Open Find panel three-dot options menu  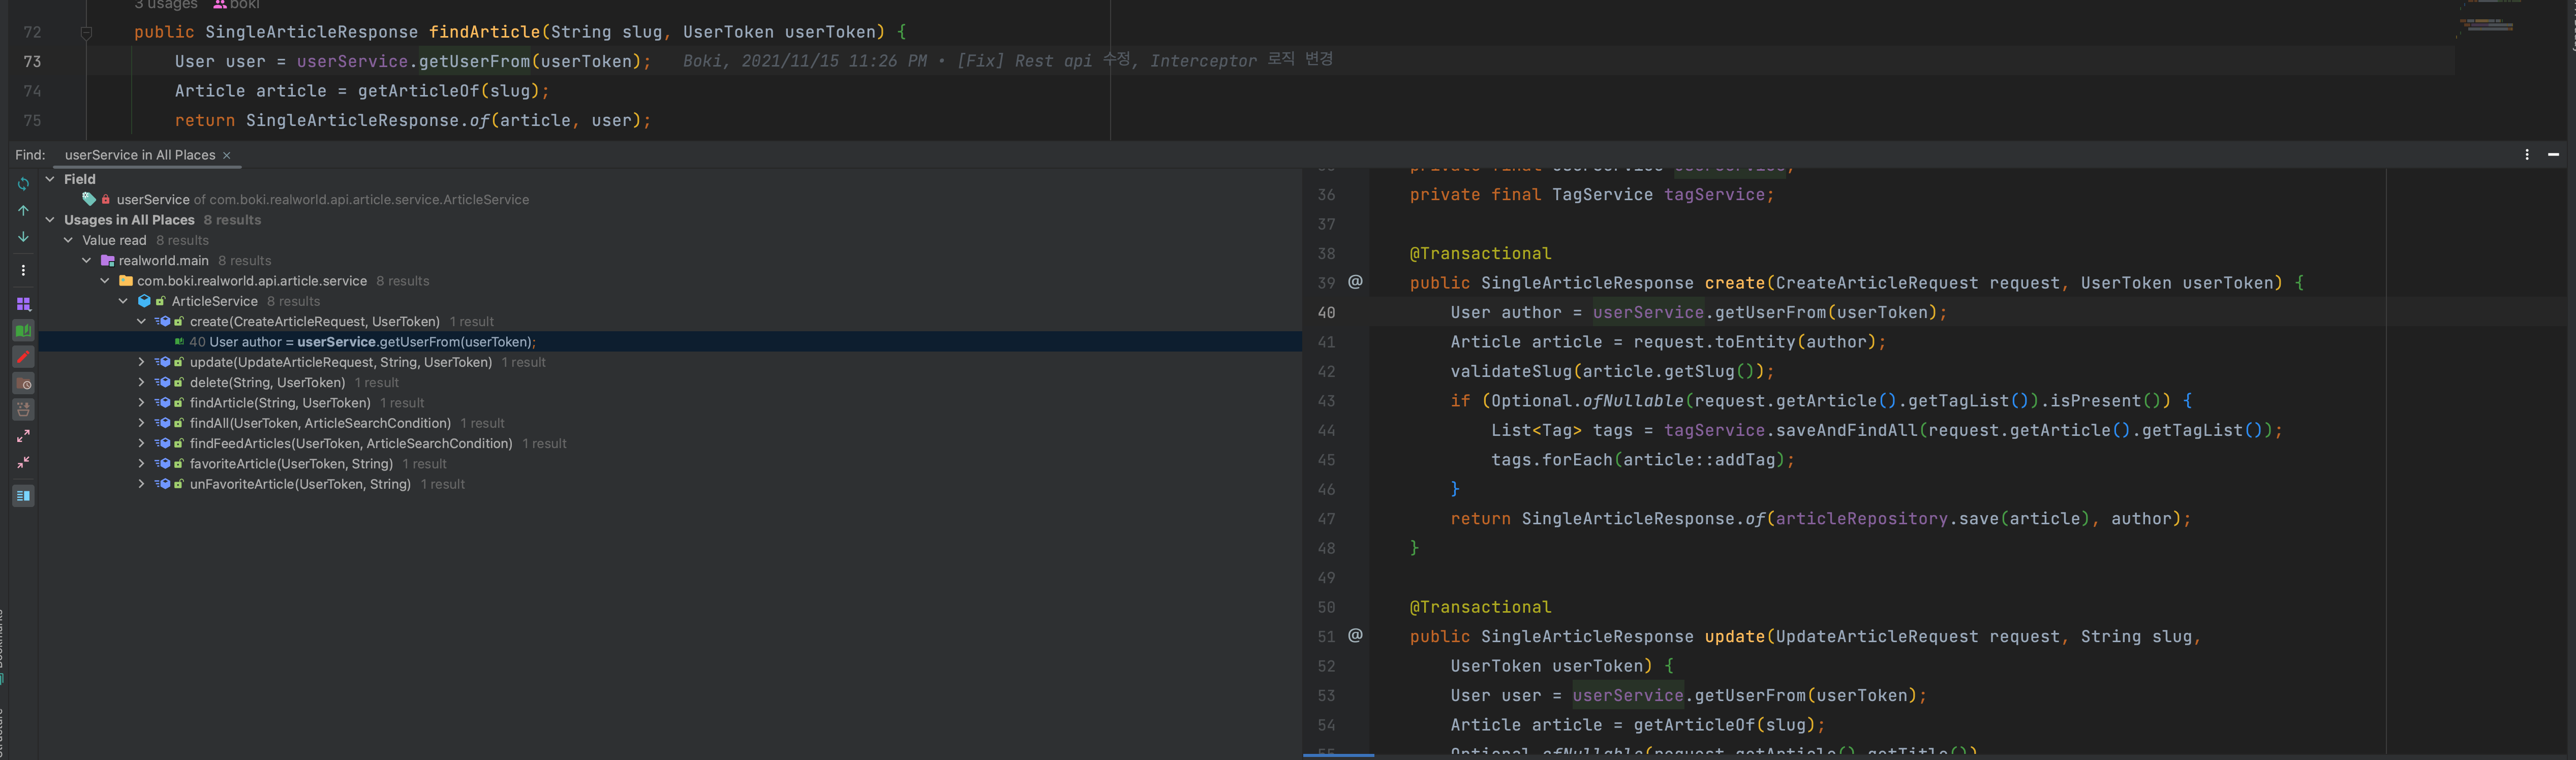(2526, 155)
